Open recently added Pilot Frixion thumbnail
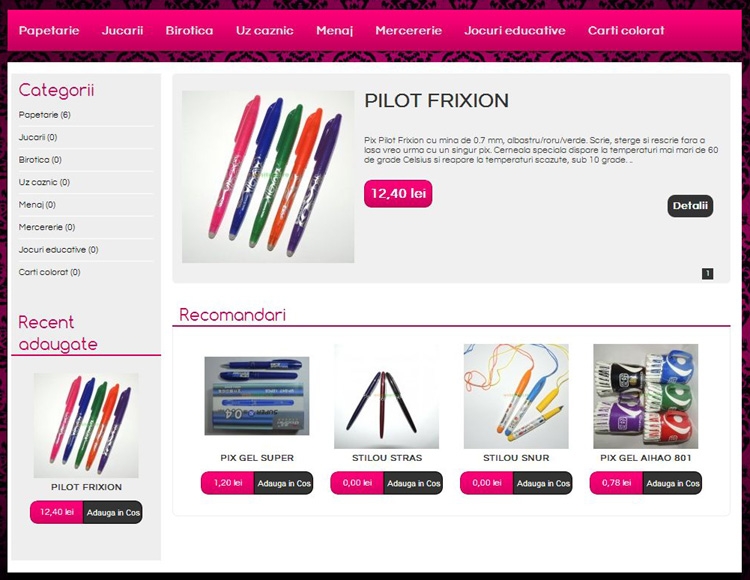The height and width of the screenshot is (580, 750). (x=86, y=426)
